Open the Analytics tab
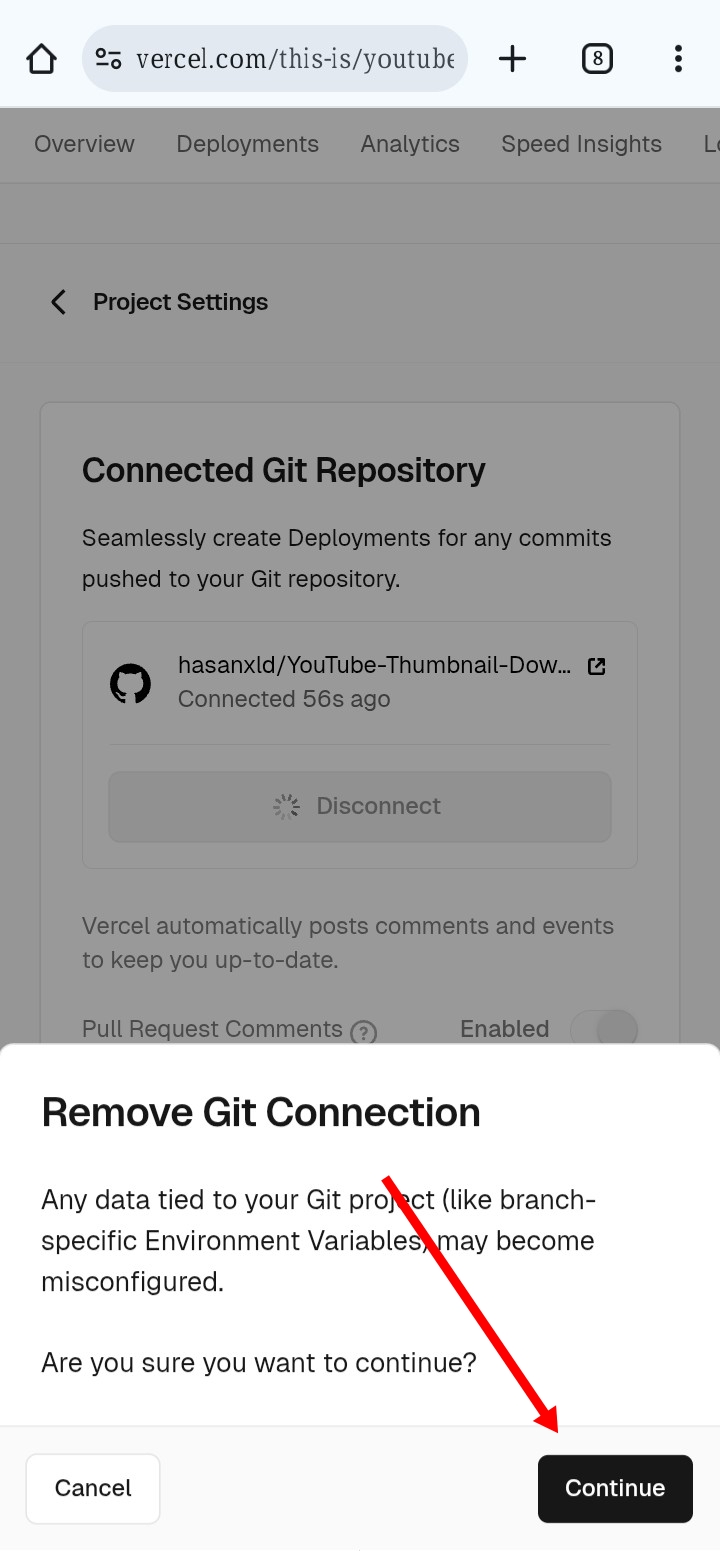 click(x=410, y=144)
